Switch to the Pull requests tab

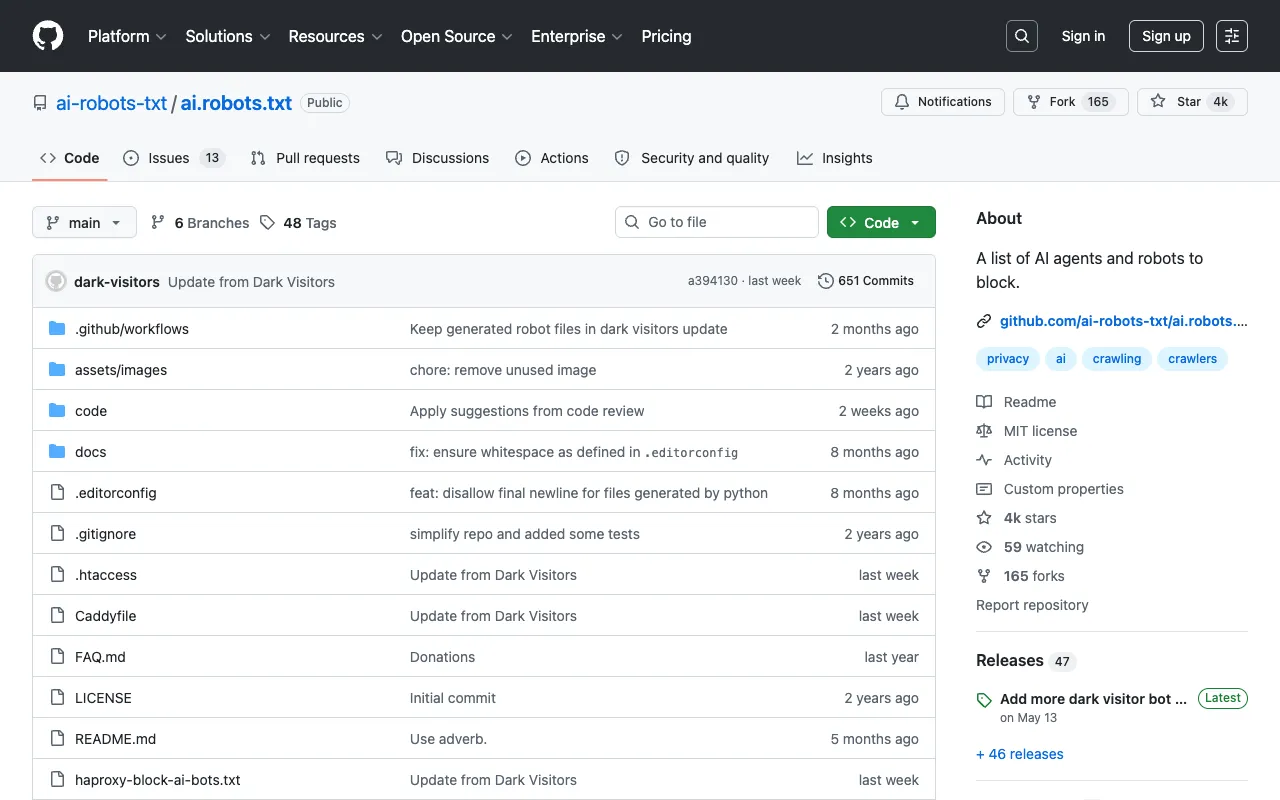pyautogui.click(x=305, y=158)
